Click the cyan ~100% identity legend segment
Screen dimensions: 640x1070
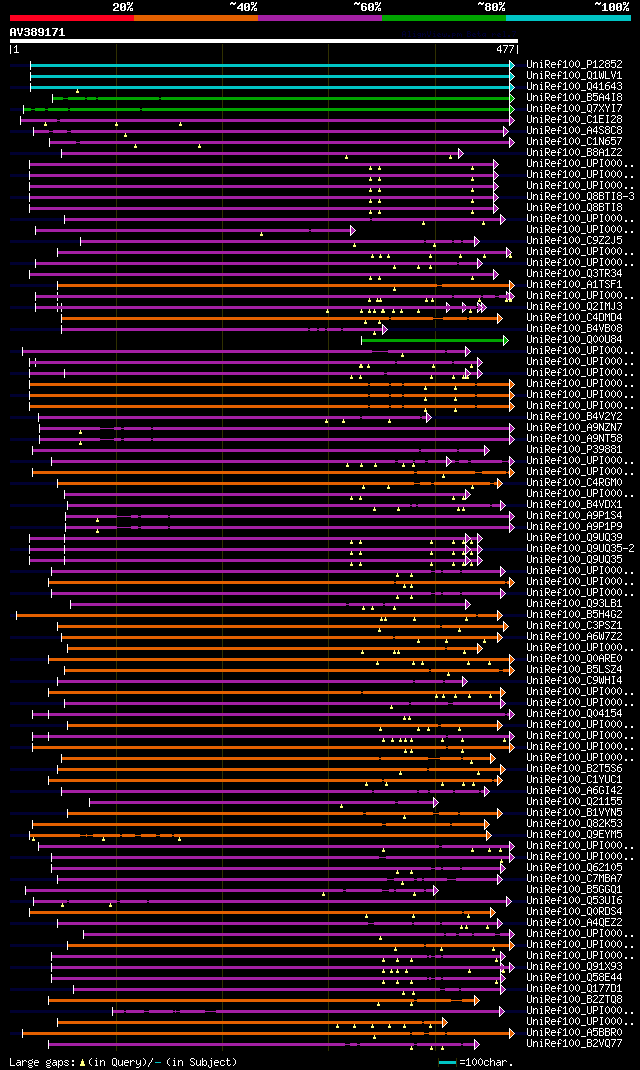tap(568, 18)
